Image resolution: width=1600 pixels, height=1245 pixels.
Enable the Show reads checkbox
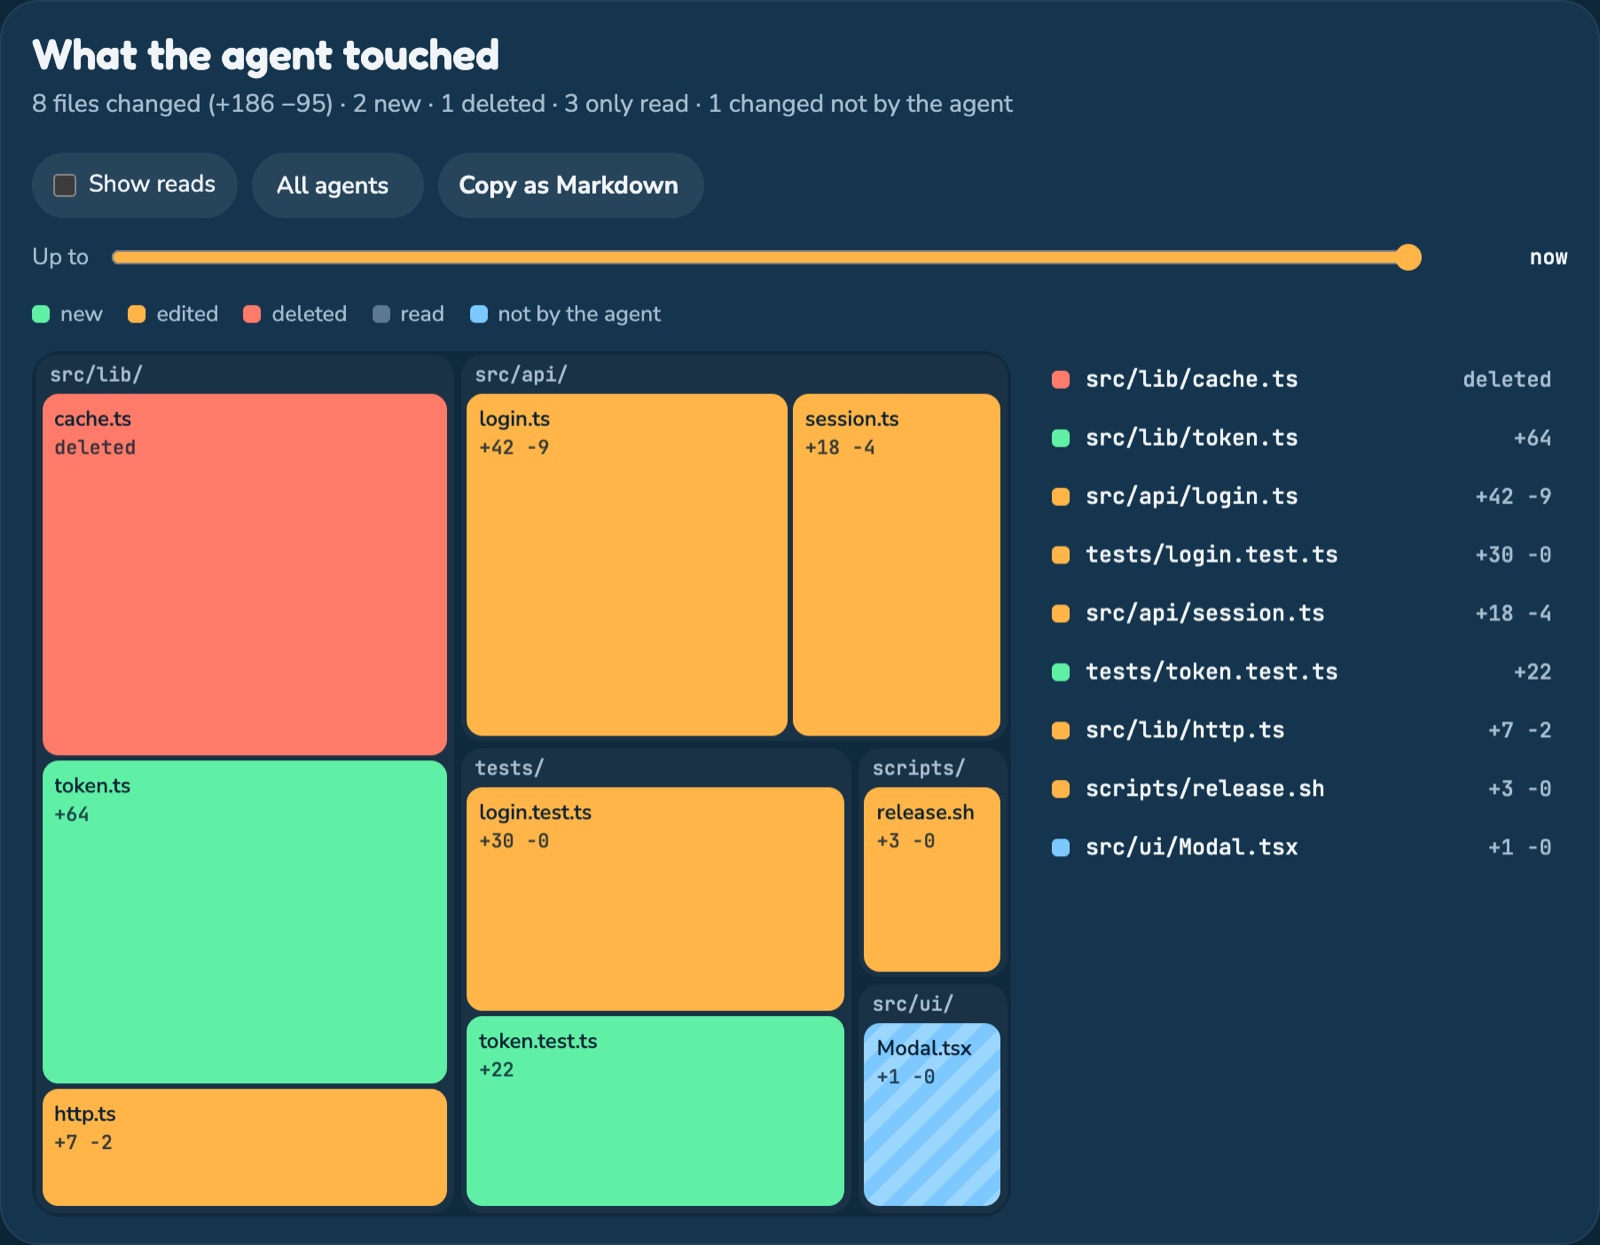pyautogui.click(x=65, y=185)
